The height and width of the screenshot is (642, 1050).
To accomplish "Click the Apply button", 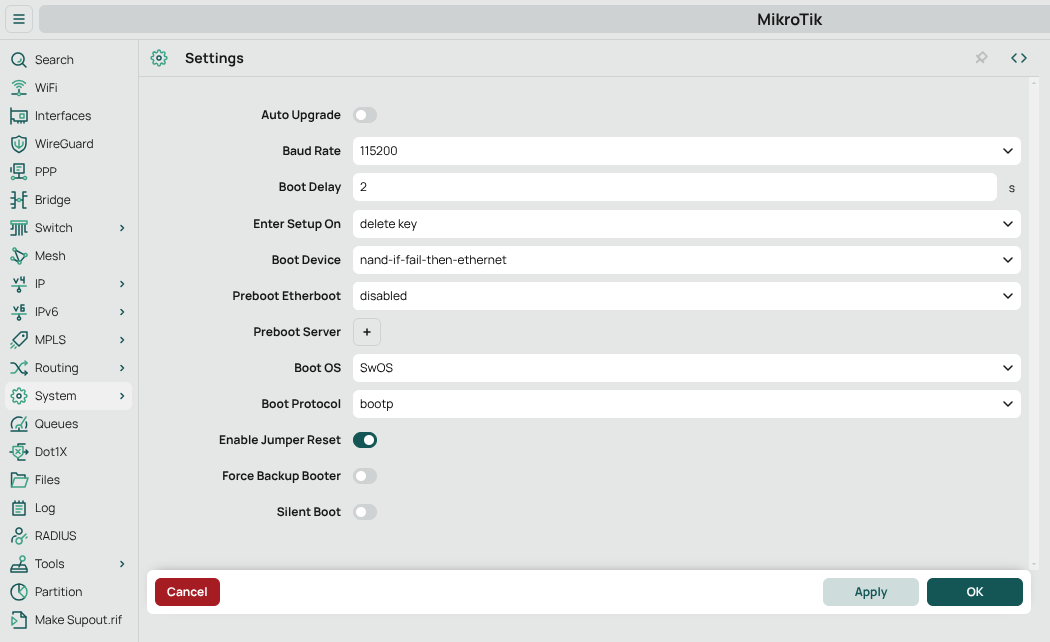I will pos(871,592).
